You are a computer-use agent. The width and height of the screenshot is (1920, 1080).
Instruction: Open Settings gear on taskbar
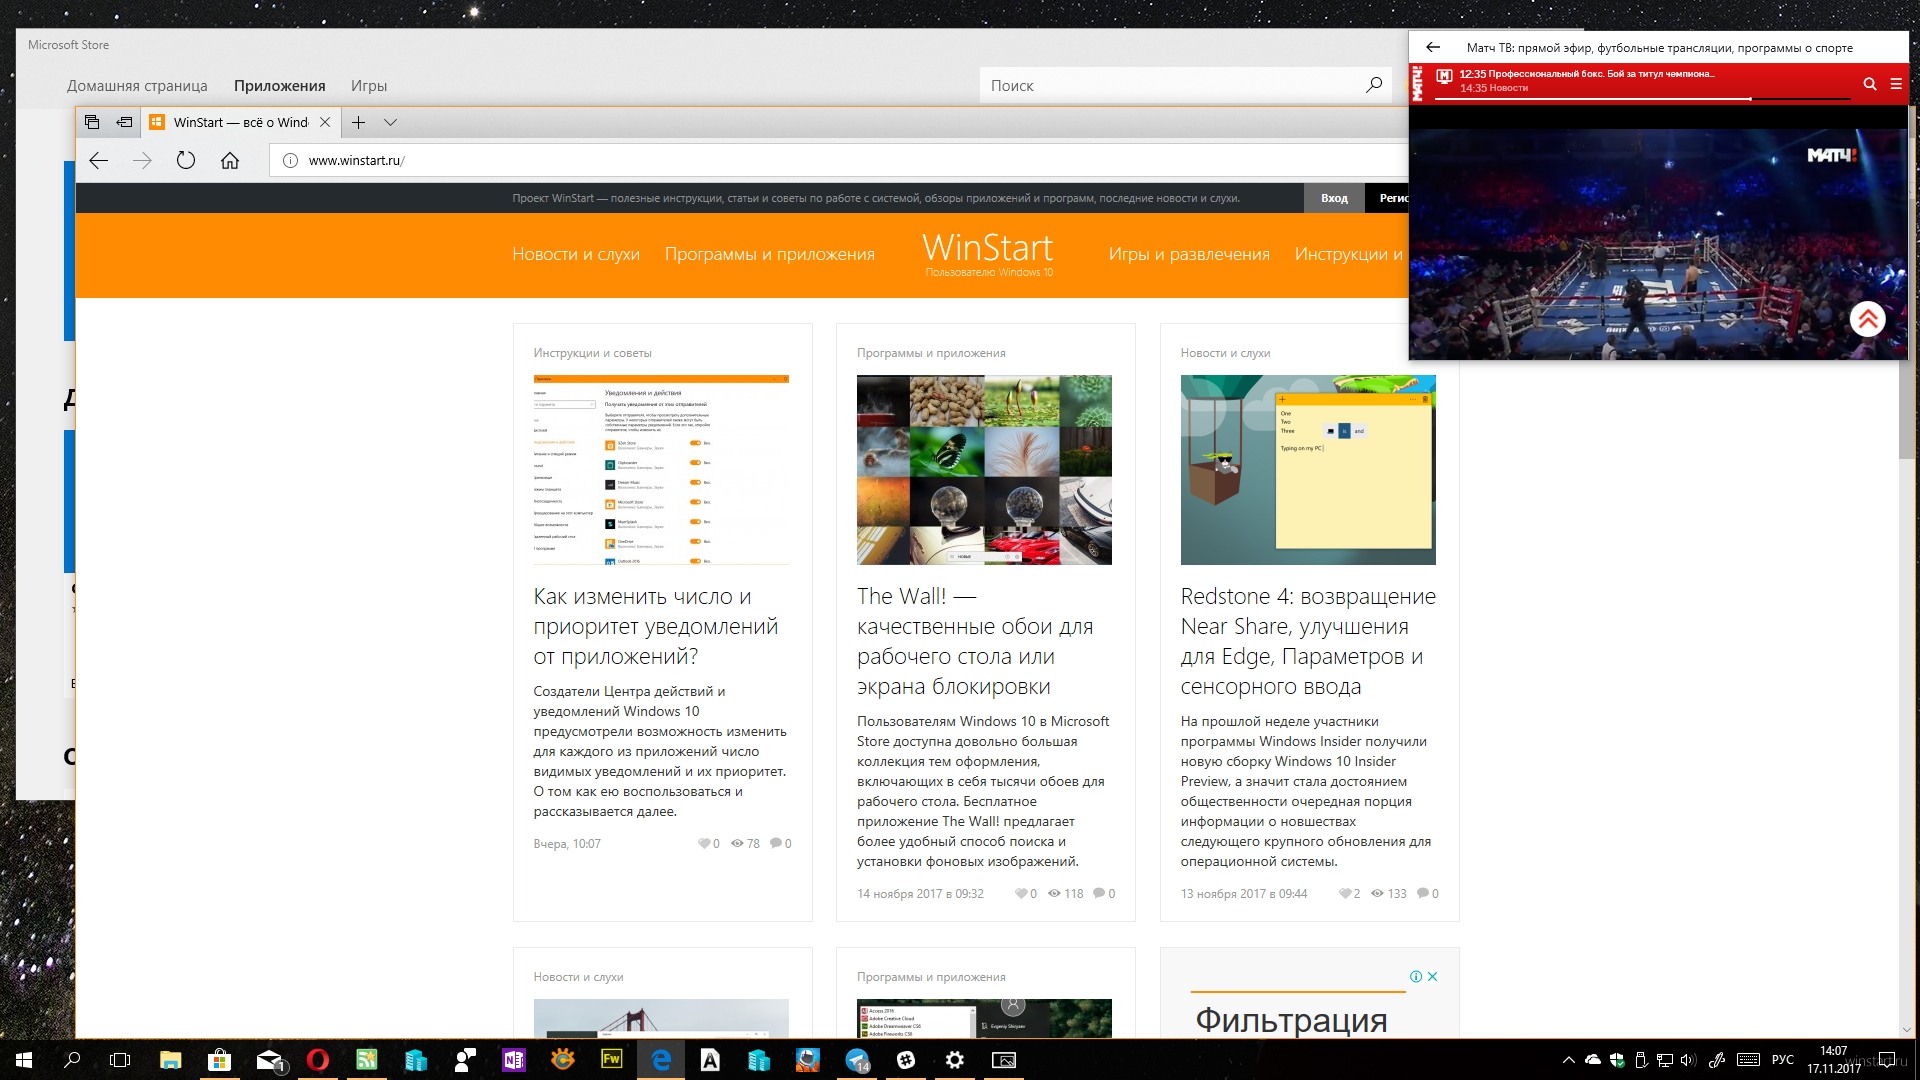tap(955, 1060)
